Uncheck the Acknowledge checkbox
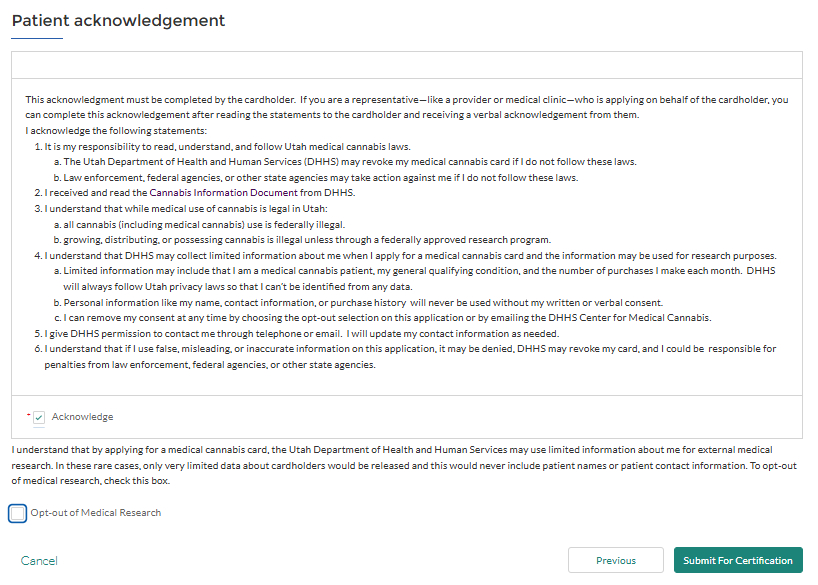The image size is (818, 585). click(39, 417)
